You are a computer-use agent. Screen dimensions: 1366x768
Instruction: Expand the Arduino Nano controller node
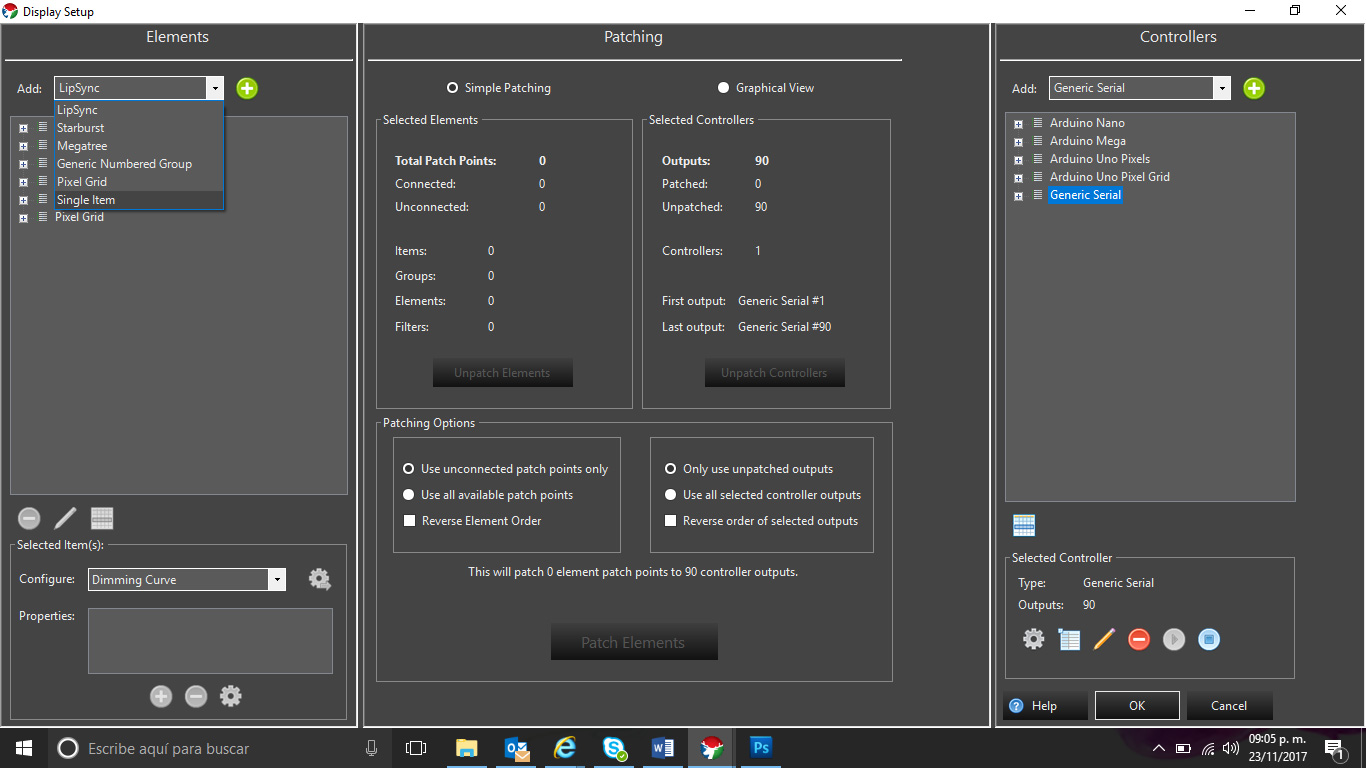pyautogui.click(x=1018, y=124)
